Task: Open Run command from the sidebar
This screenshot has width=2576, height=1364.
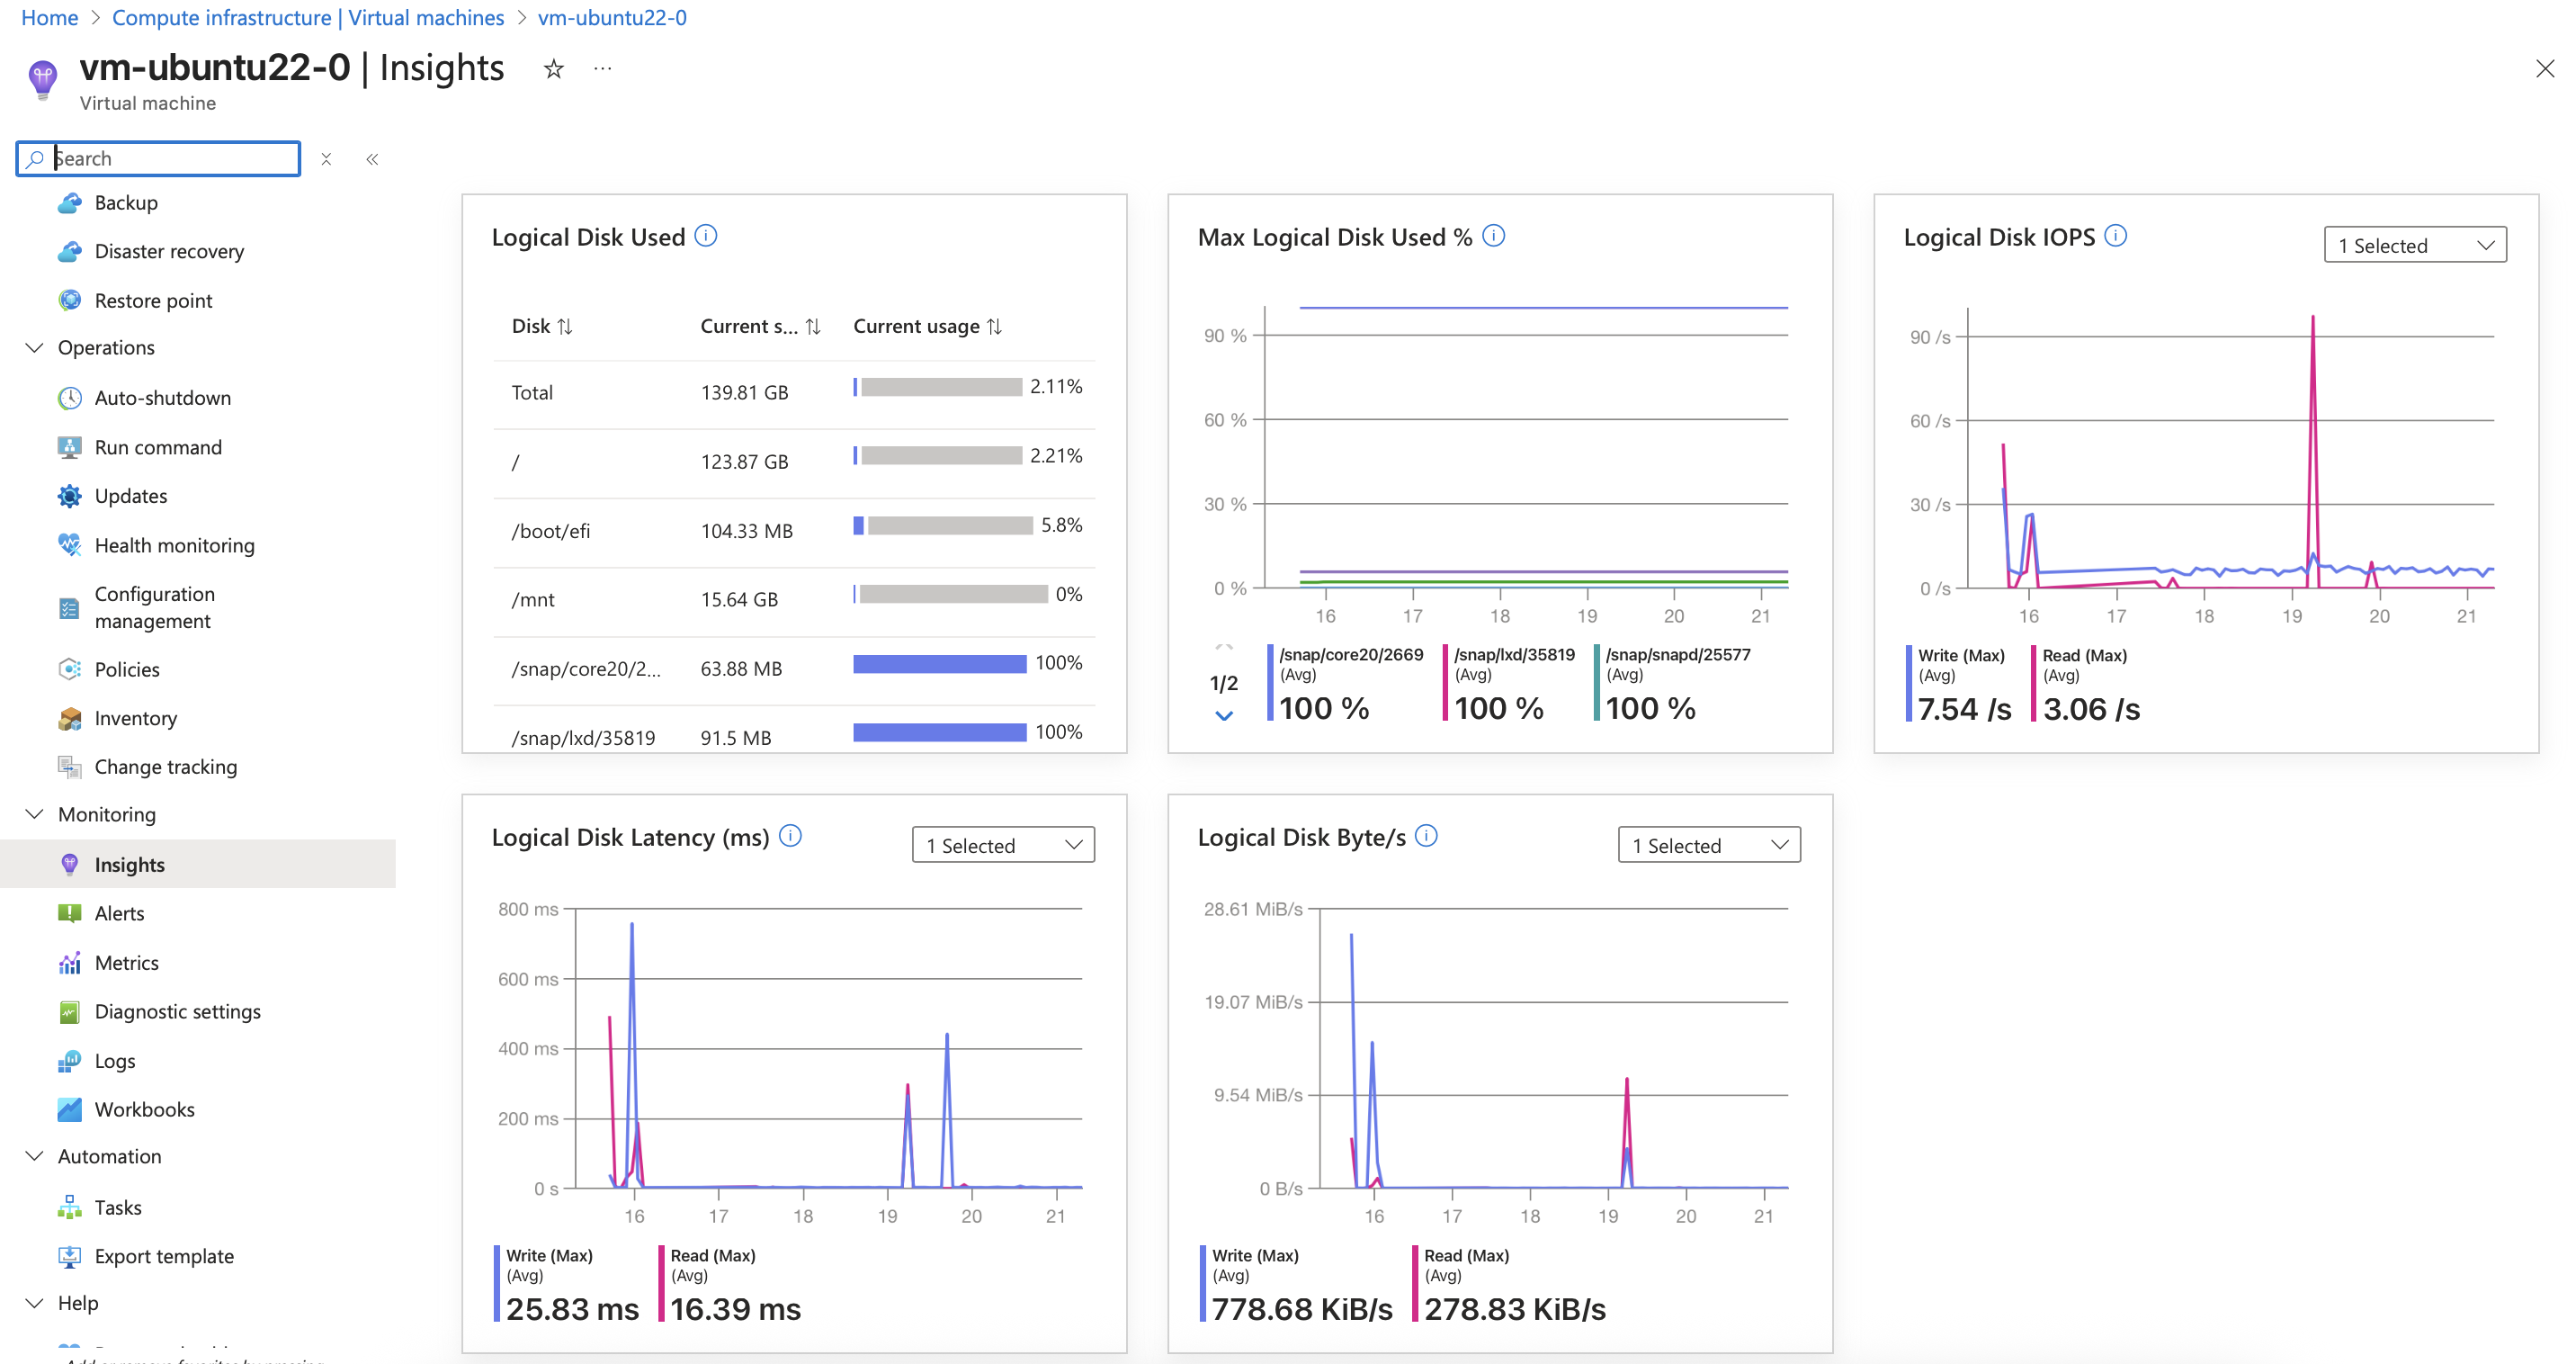Action: coord(157,447)
